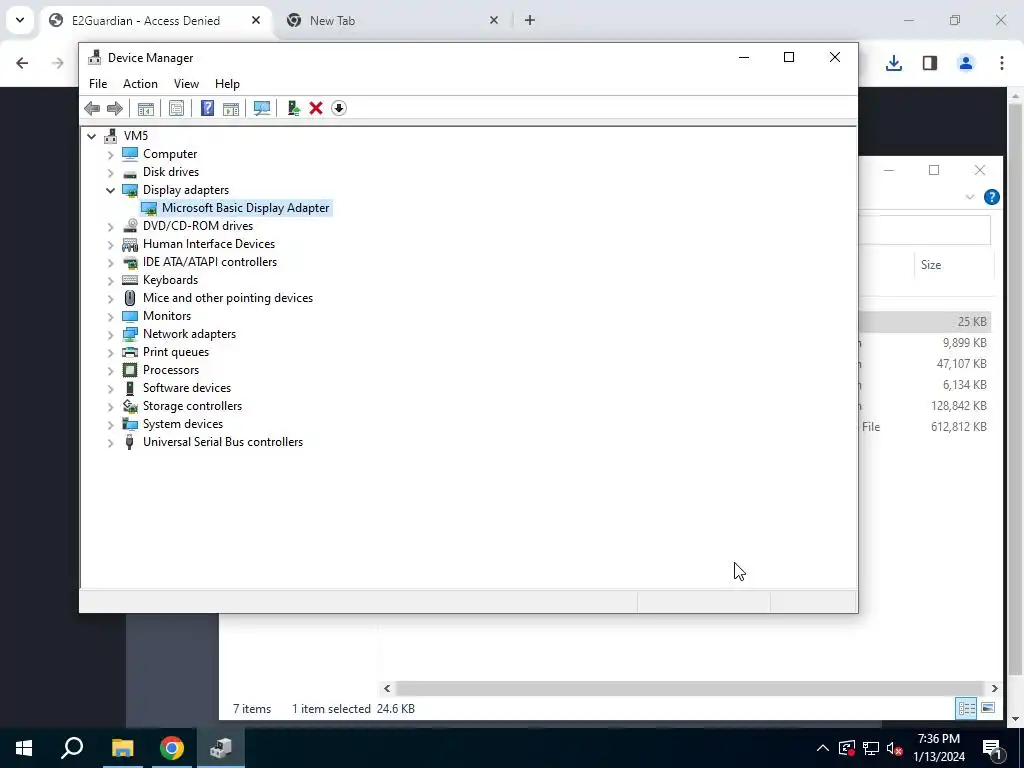Select Universal Serial Bus controllers icon
Screen dimensions: 1024x768
pyautogui.click(x=130, y=442)
